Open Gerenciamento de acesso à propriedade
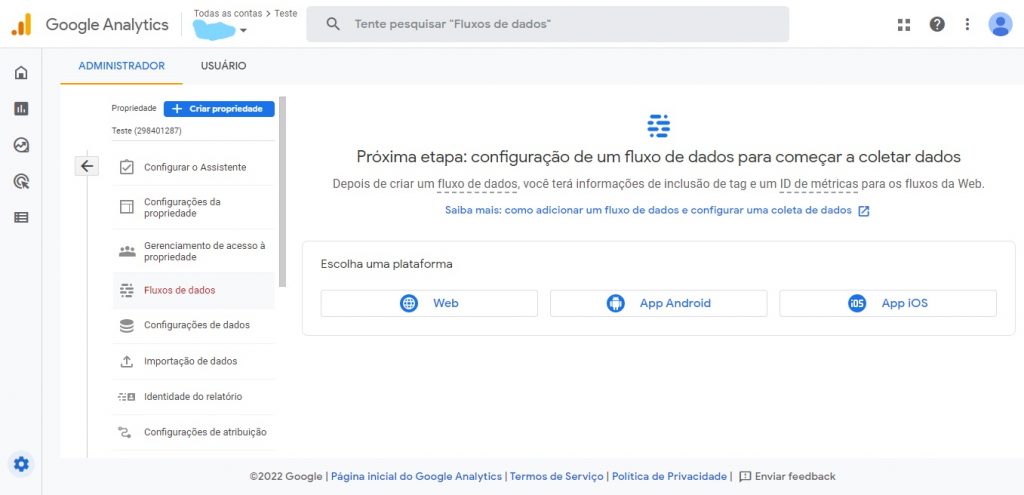The height and width of the screenshot is (495, 1024). pyautogui.click(x=193, y=251)
